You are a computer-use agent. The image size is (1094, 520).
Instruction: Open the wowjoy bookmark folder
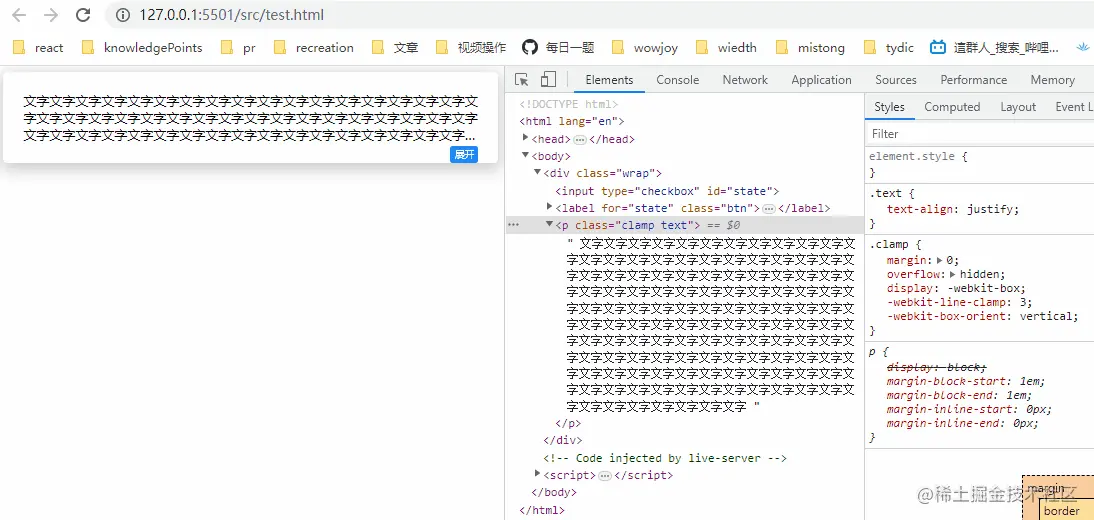coord(645,47)
